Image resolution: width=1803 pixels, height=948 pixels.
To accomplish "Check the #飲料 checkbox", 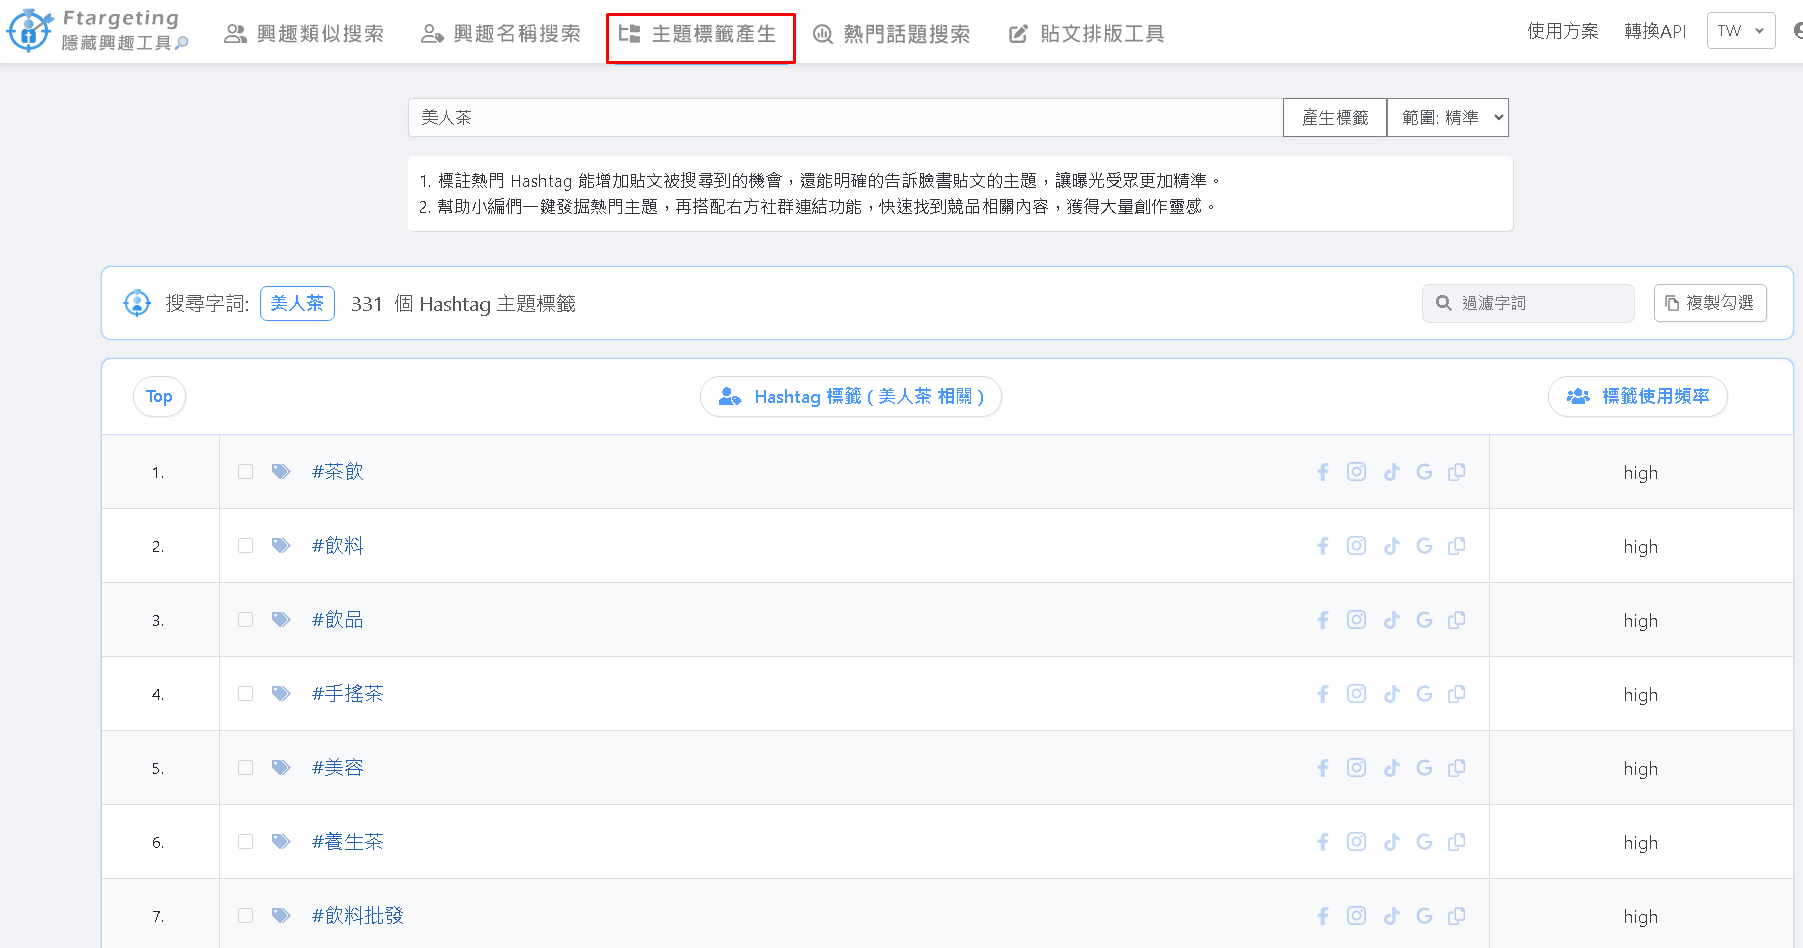I will tap(245, 545).
